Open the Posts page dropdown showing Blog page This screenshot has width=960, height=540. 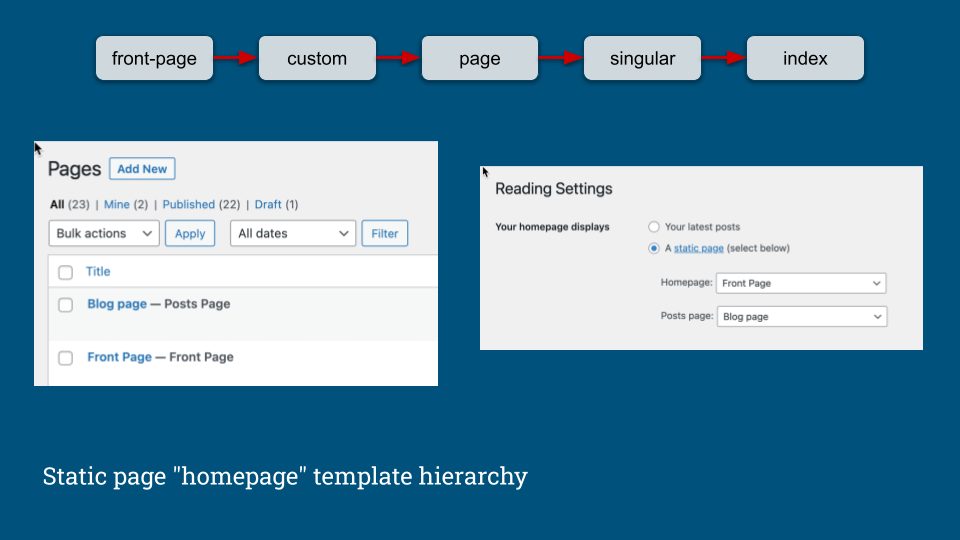(802, 317)
